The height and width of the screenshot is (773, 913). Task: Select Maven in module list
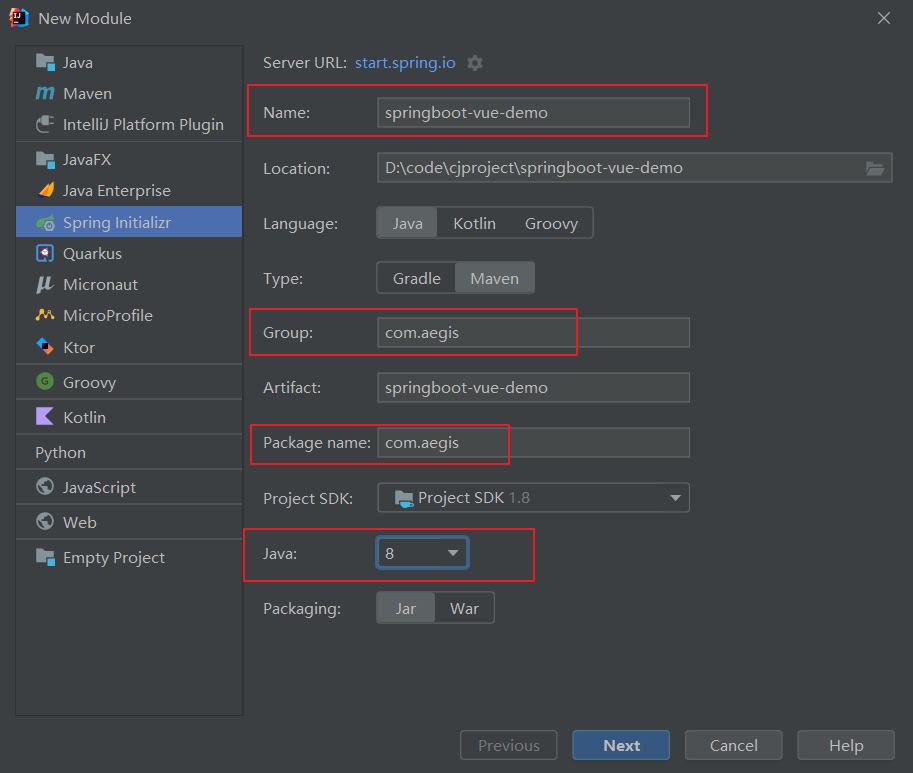tap(129, 93)
